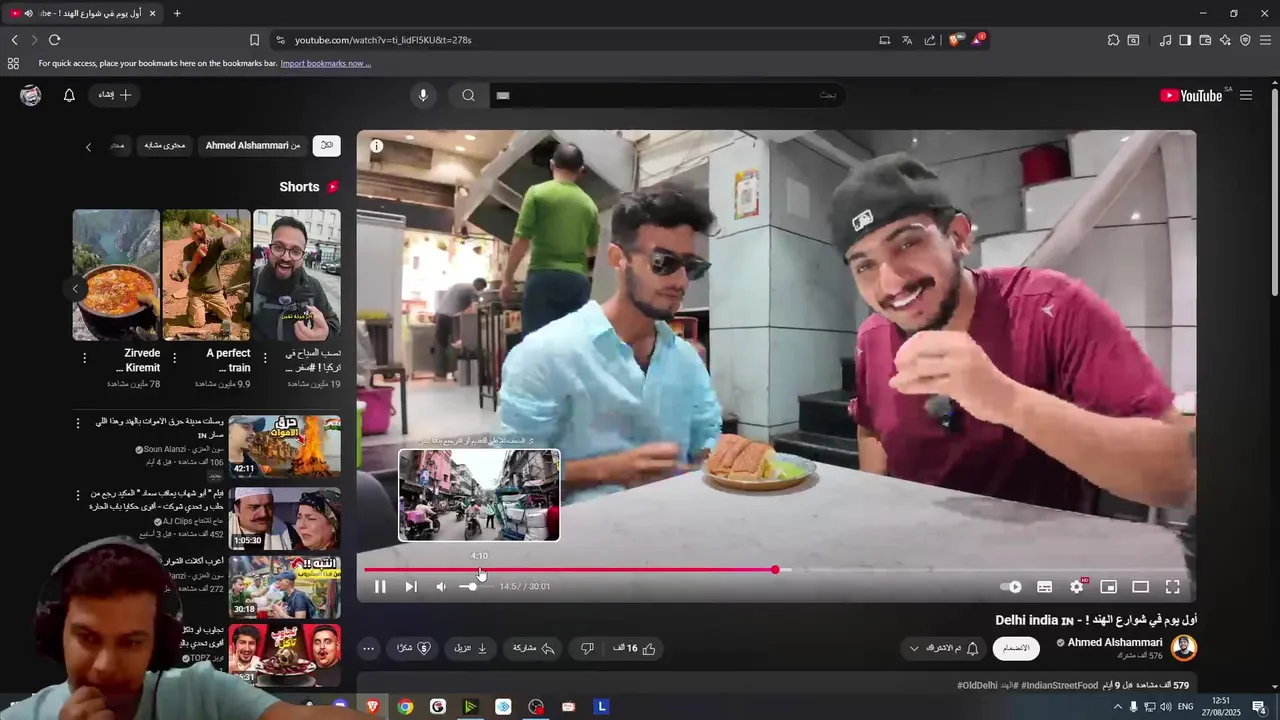Bookmark this page with the bookmark icon
Image resolution: width=1280 pixels, height=720 pixels.
254,40
